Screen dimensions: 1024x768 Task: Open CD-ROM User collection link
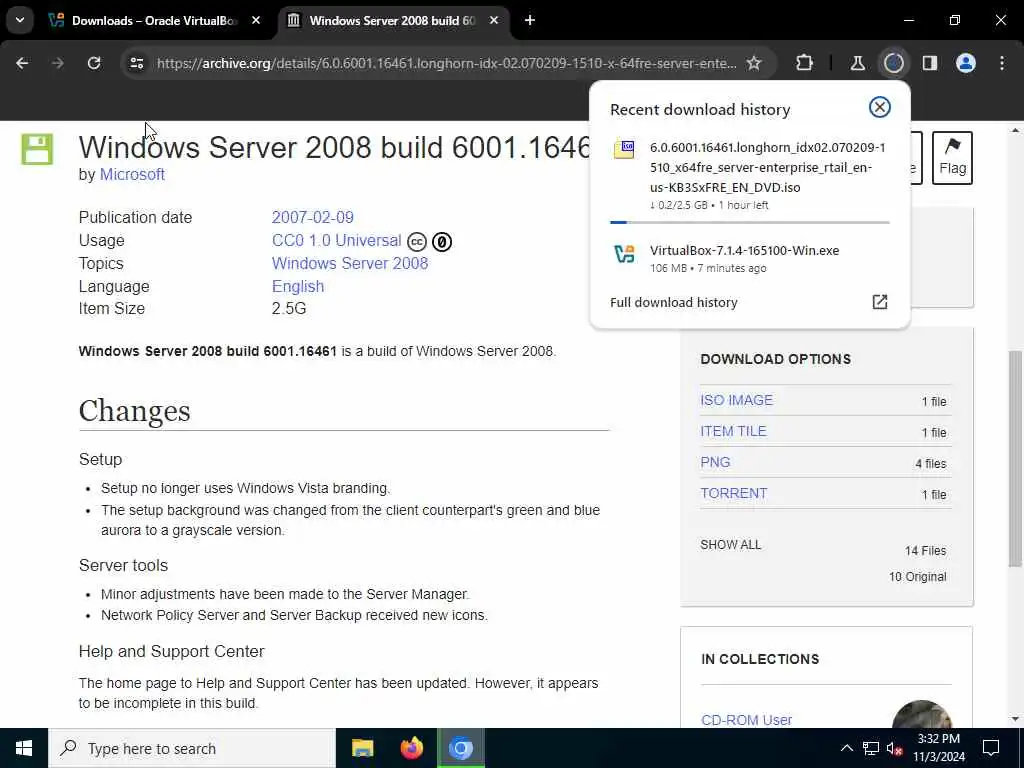click(746, 720)
